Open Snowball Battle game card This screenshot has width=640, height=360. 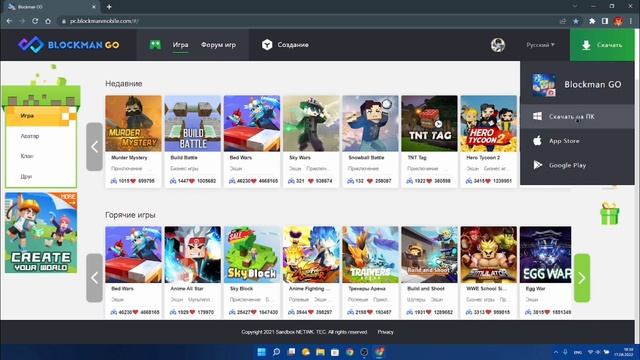tap(370, 142)
